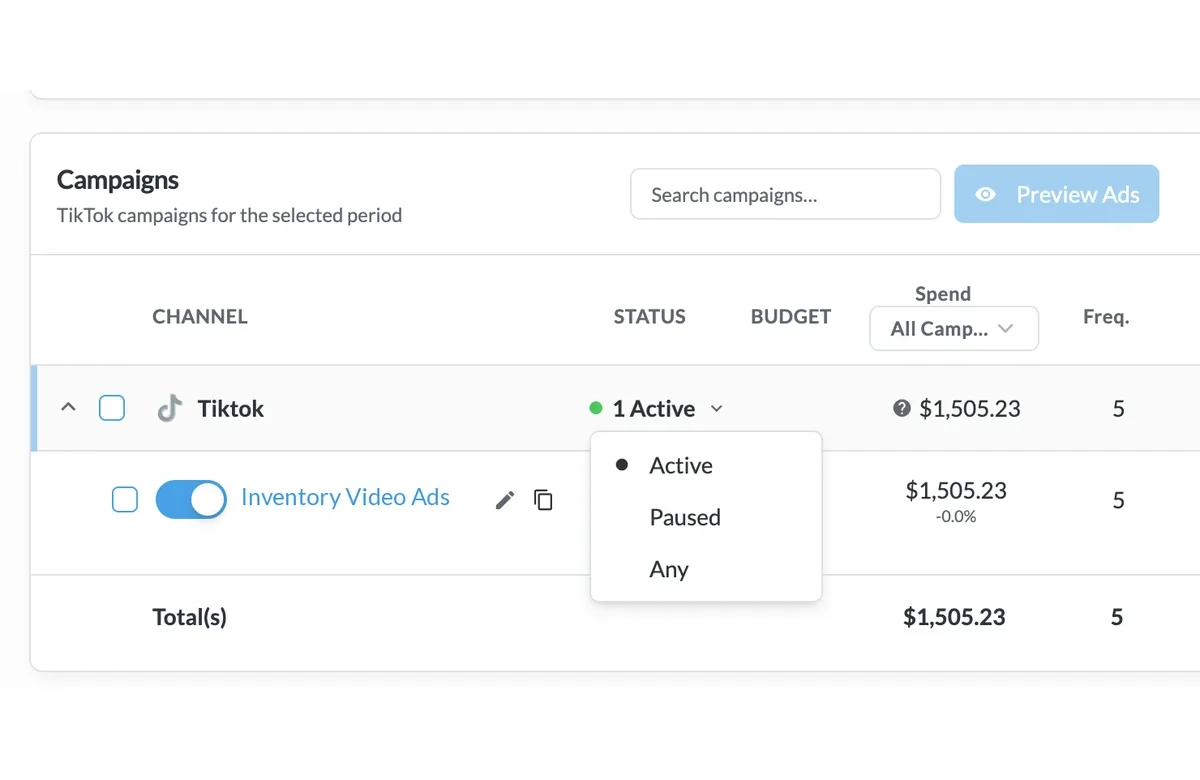Click the Spend column label
The height and width of the screenshot is (780, 1200).
pos(943,293)
